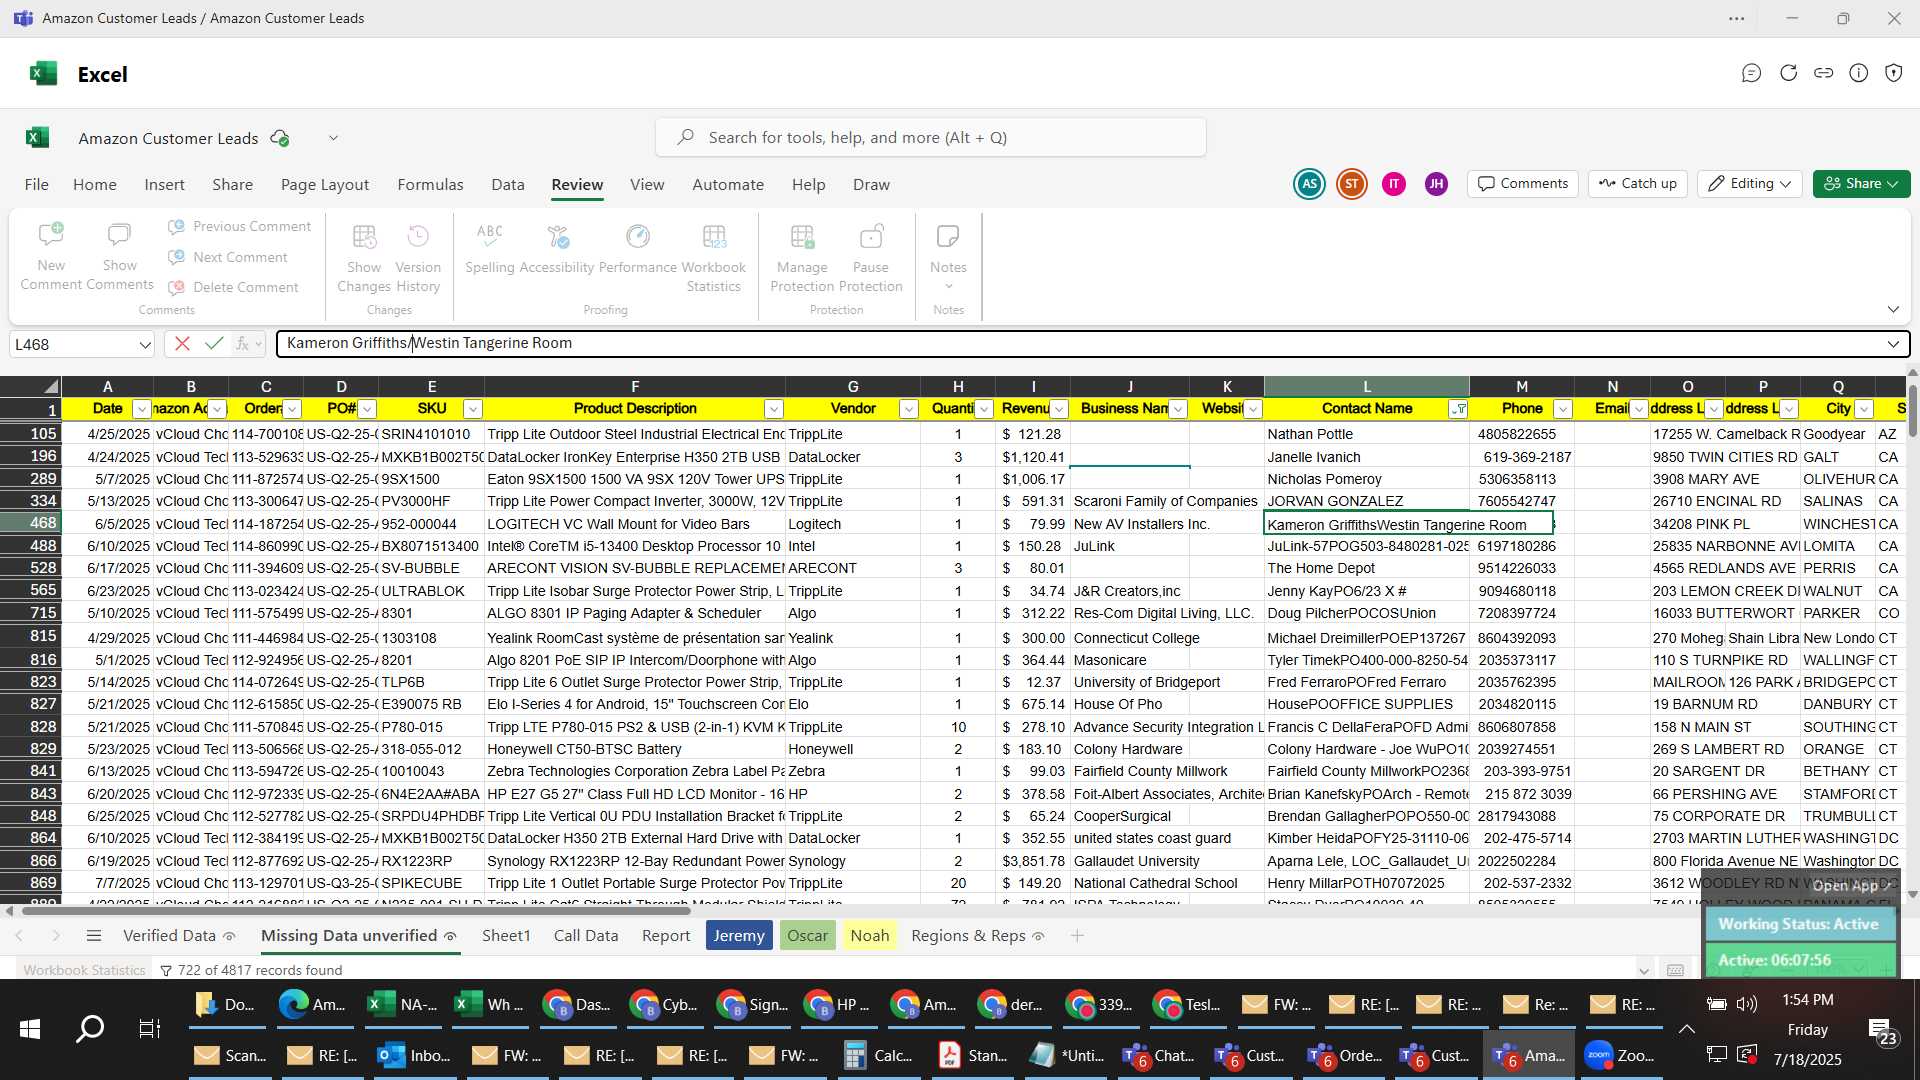Copy link using header link icon
Screen dimensions: 1920x1080
click(x=1824, y=73)
